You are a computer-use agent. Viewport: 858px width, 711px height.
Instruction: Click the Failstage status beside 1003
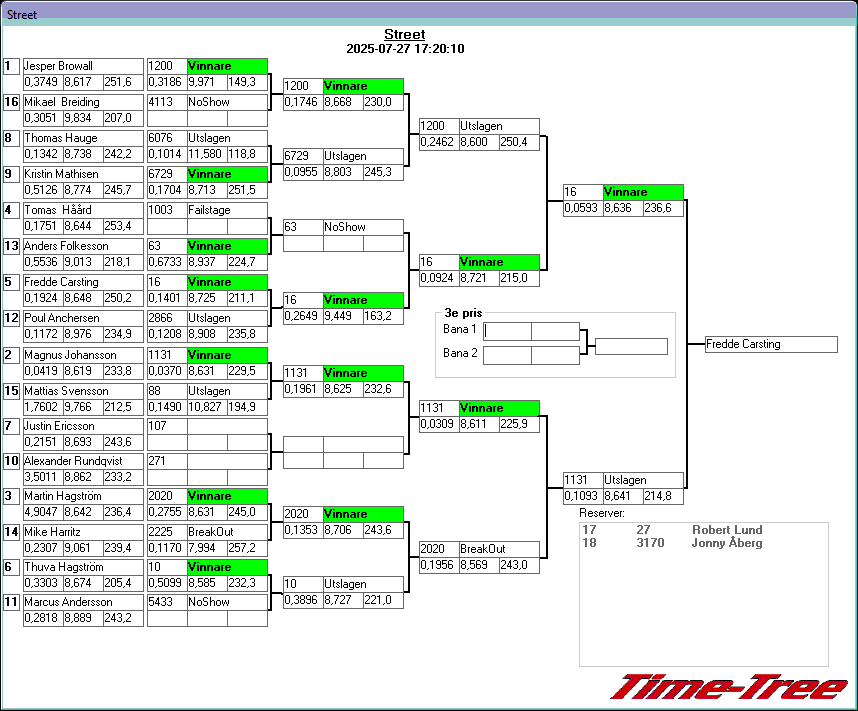[227, 210]
